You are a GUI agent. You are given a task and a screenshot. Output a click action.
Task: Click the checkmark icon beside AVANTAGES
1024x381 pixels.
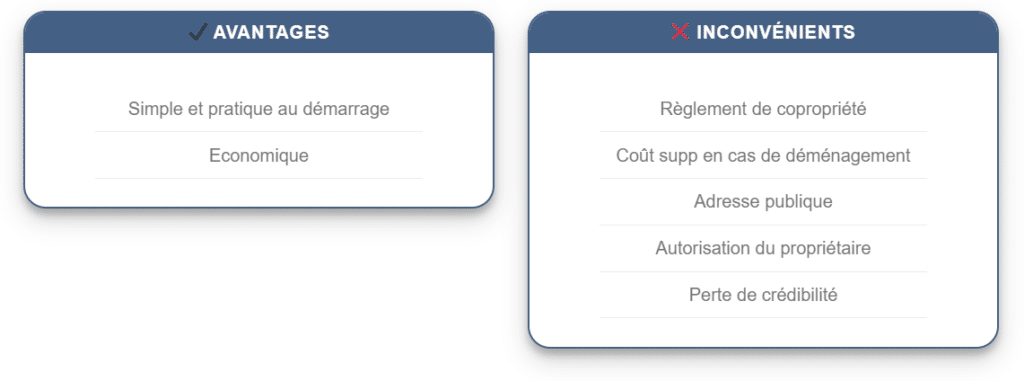[198, 32]
